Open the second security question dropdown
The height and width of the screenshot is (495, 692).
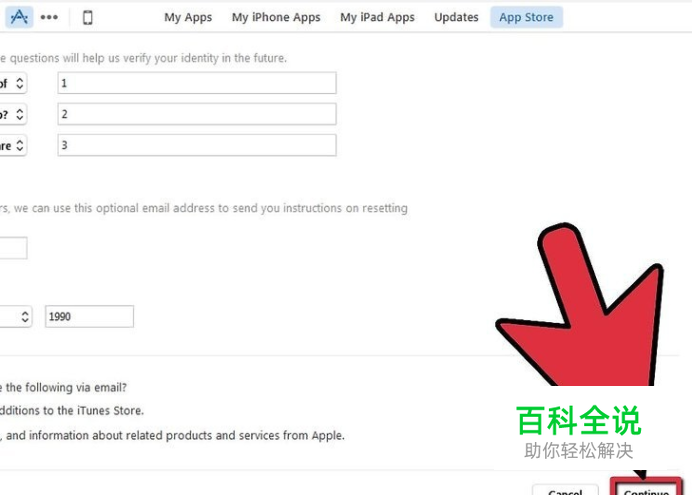point(13,114)
